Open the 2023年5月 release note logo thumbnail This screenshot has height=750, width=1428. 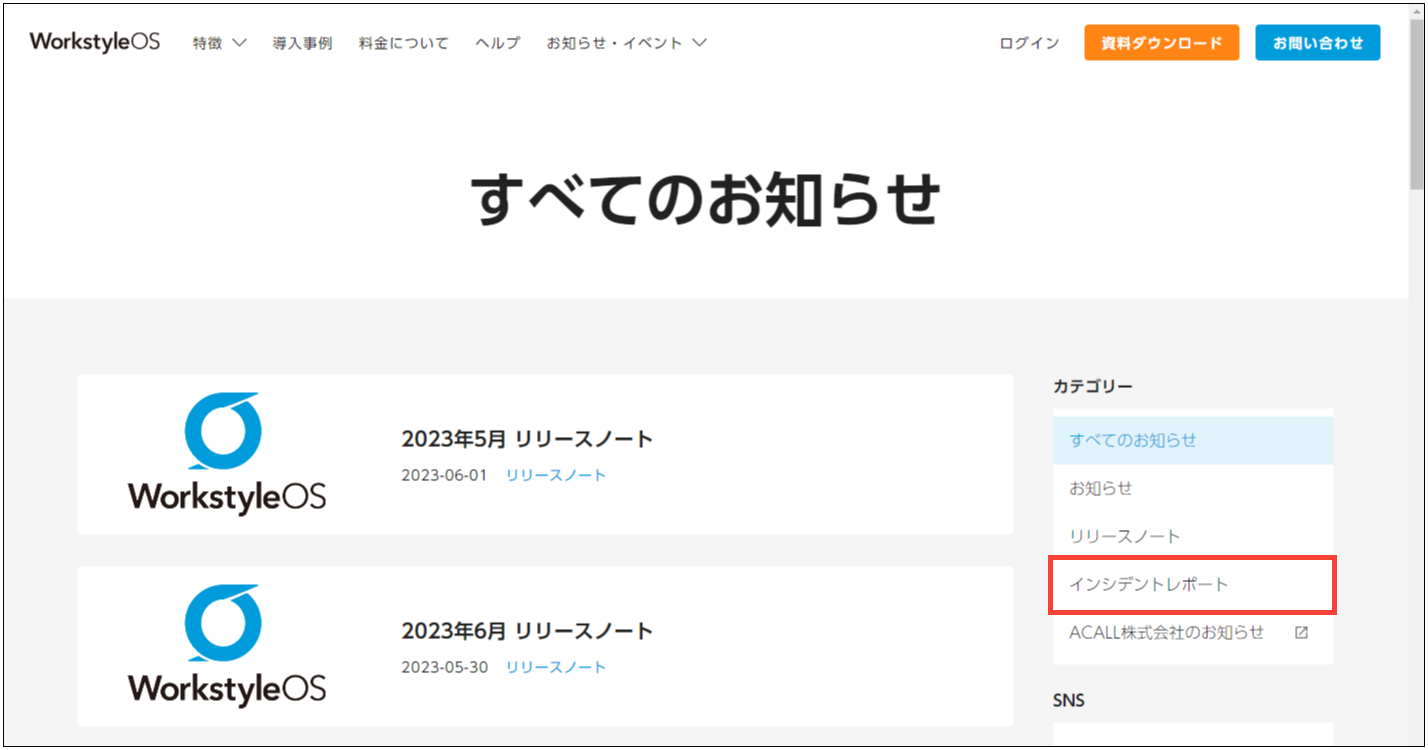pyautogui.click(x=226, y=453)
